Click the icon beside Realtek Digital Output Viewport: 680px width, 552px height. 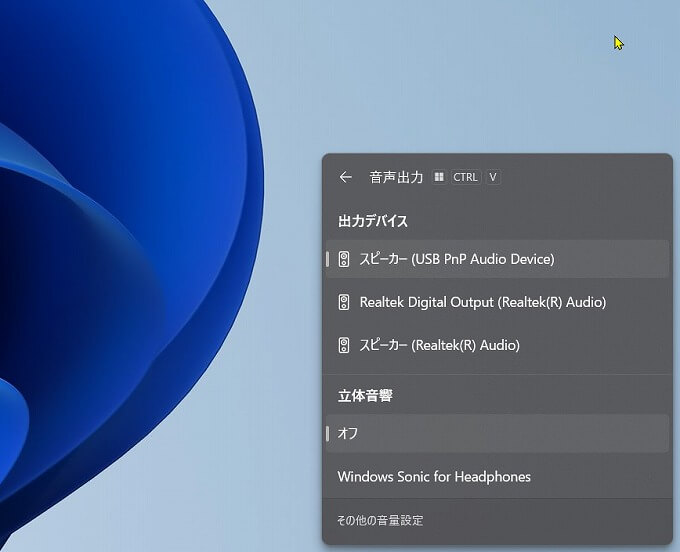(x=344, y=302)
